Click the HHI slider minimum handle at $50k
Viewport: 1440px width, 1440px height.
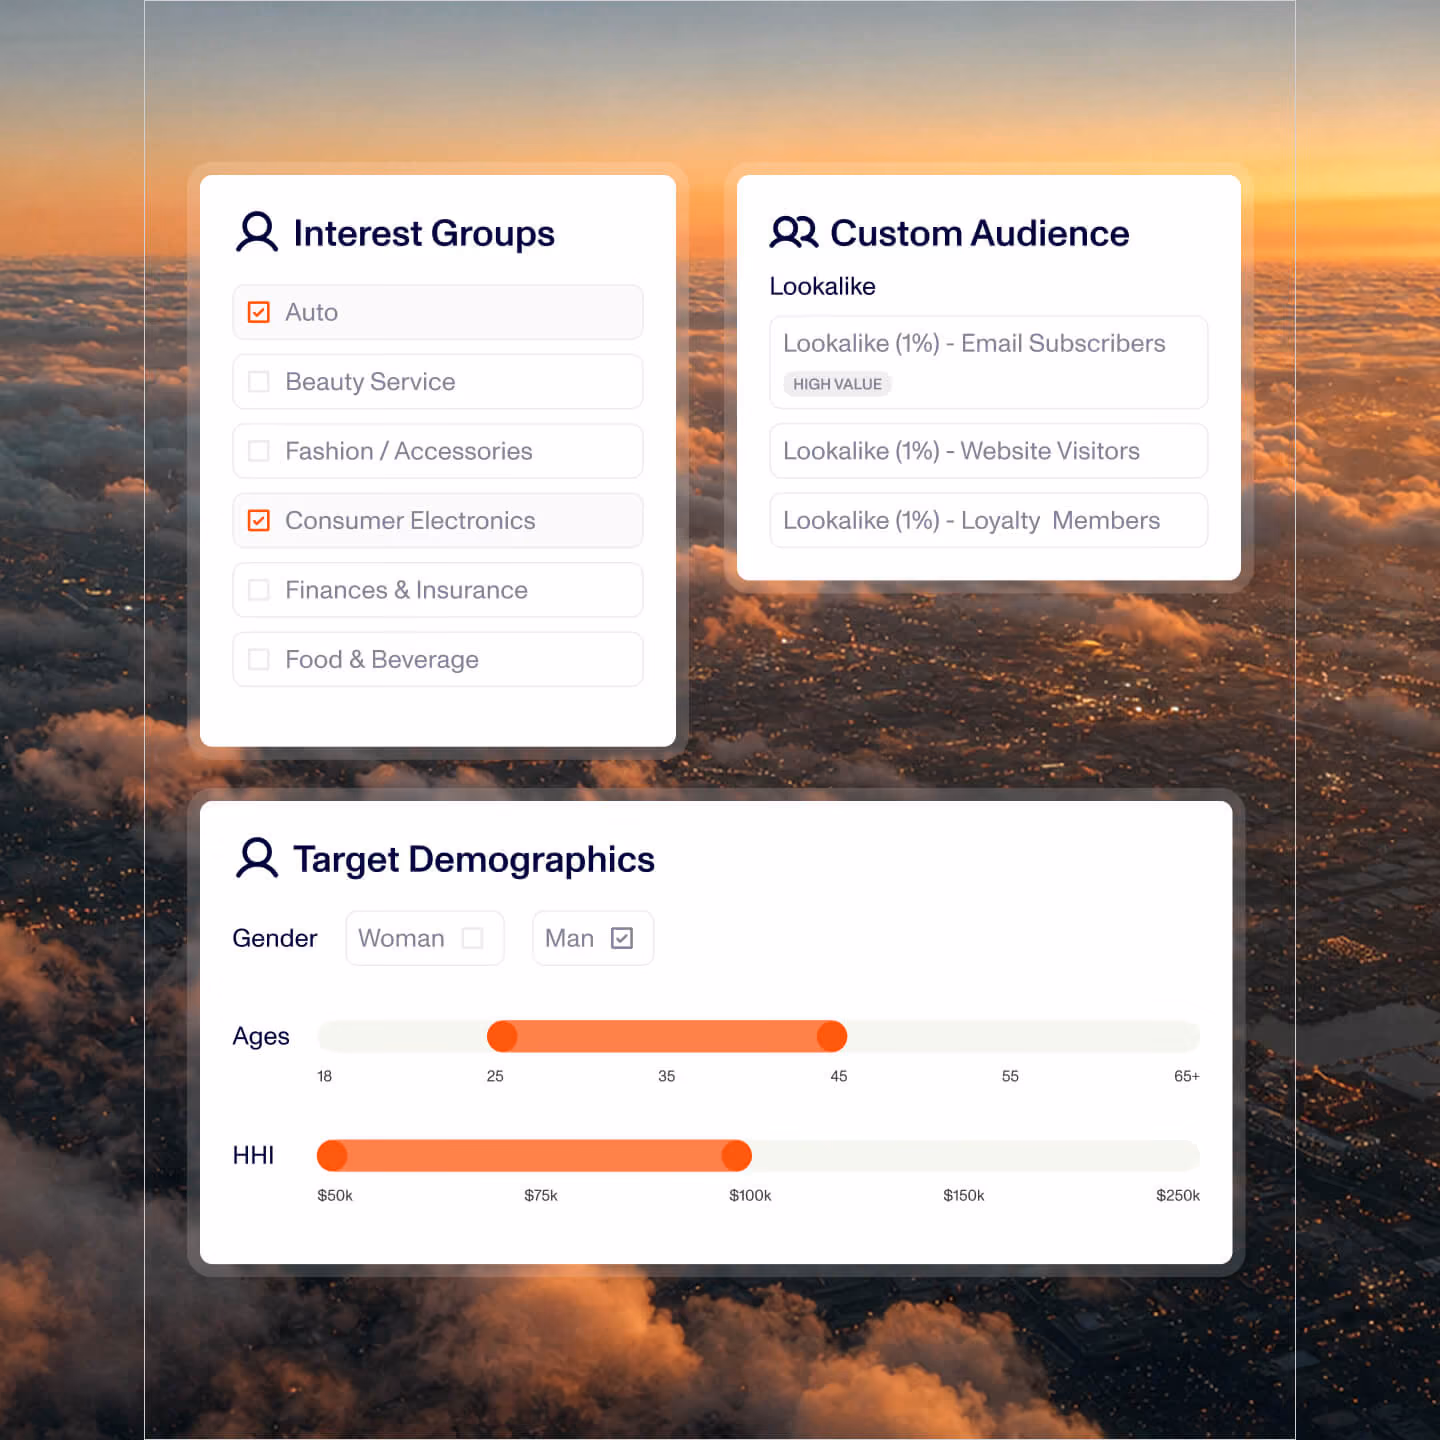pos(332,1156)
